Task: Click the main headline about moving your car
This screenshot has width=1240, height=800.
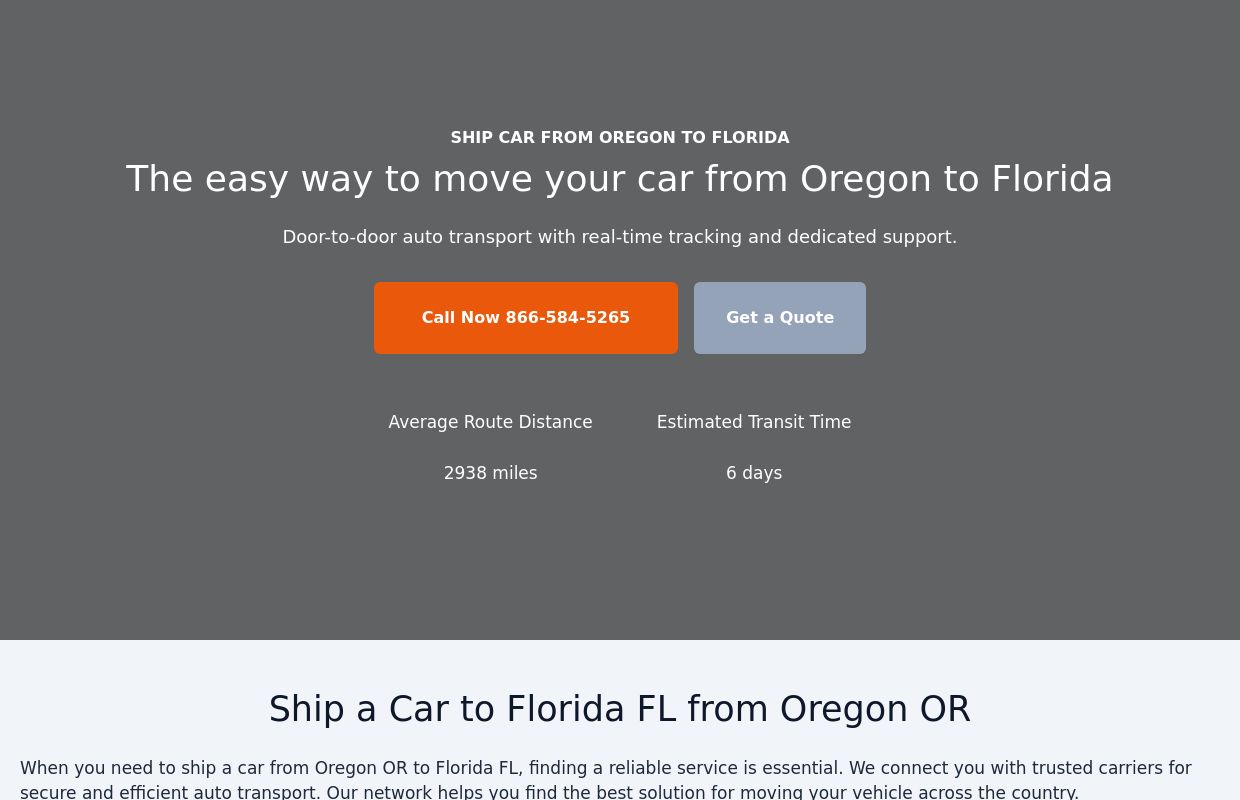Action: tap(619, 178)
